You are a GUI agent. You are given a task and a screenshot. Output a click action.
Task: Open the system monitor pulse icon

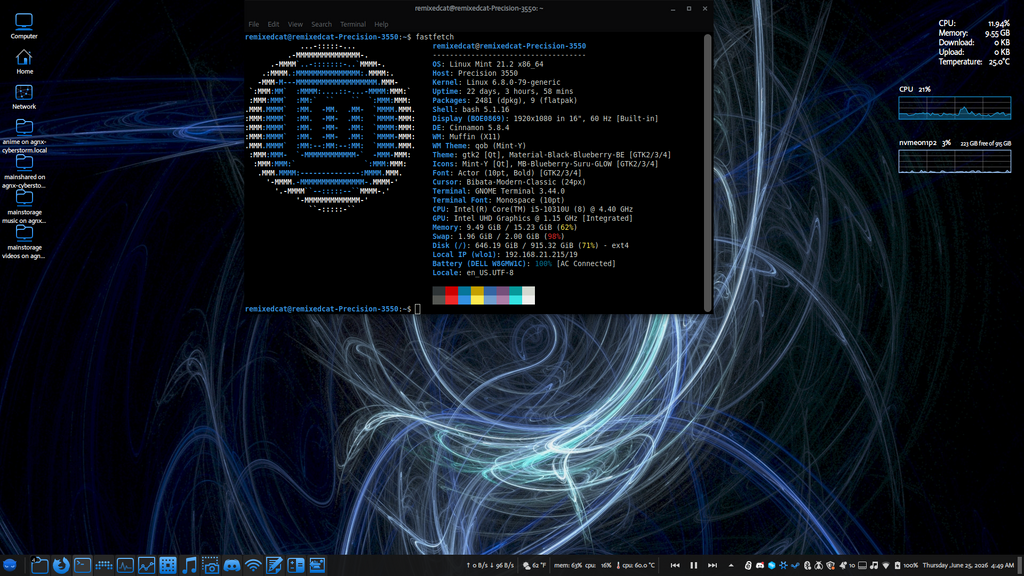pos(125,565)
